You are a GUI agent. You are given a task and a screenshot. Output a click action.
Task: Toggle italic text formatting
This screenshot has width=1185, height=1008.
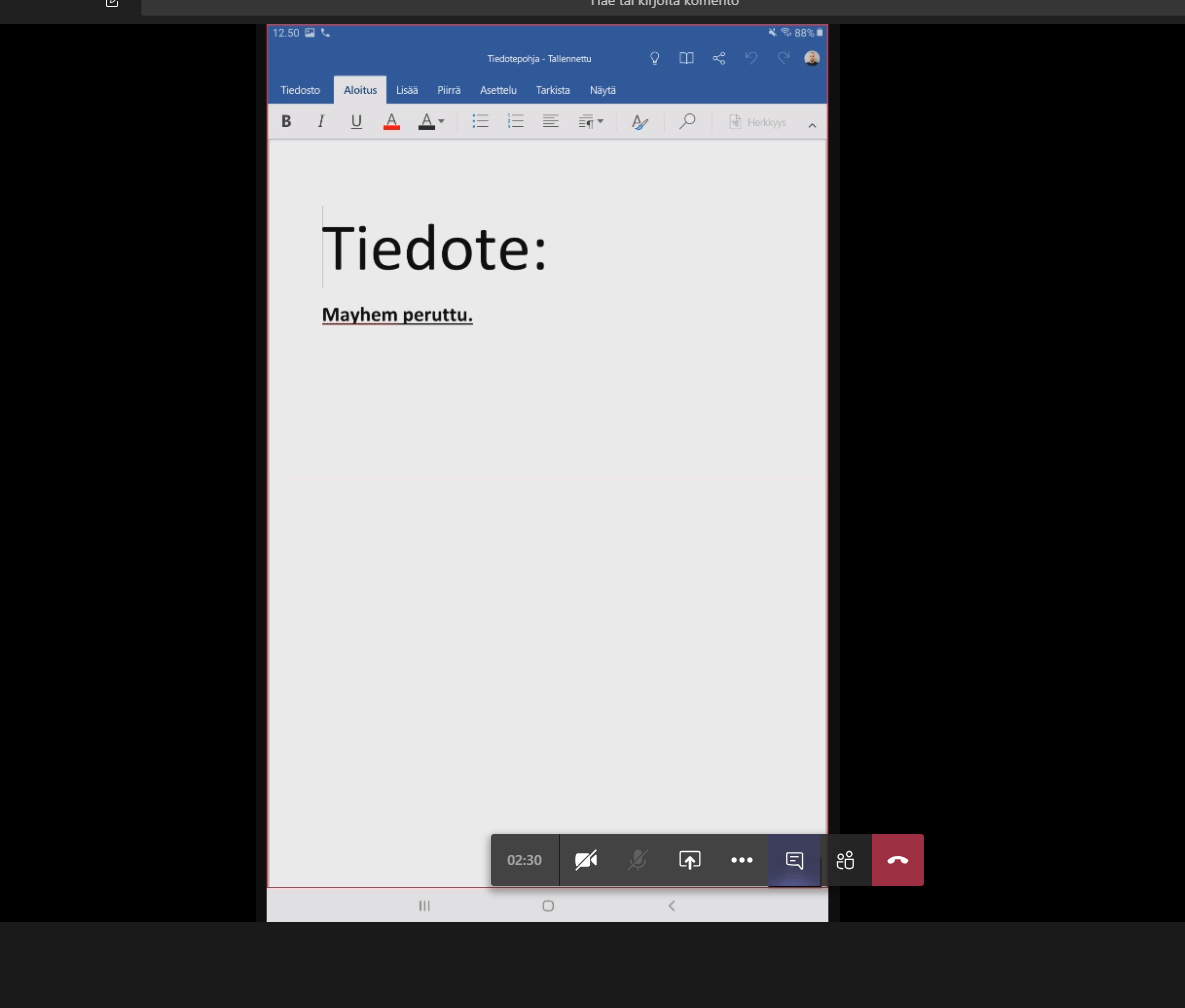pyautogui.click(x=321, y=122)
